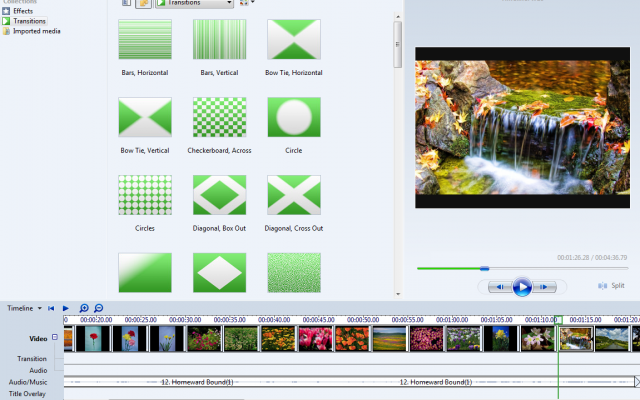Screen dimensions: 640x400
Task: Play the preview with round play button
Action: 522,287
